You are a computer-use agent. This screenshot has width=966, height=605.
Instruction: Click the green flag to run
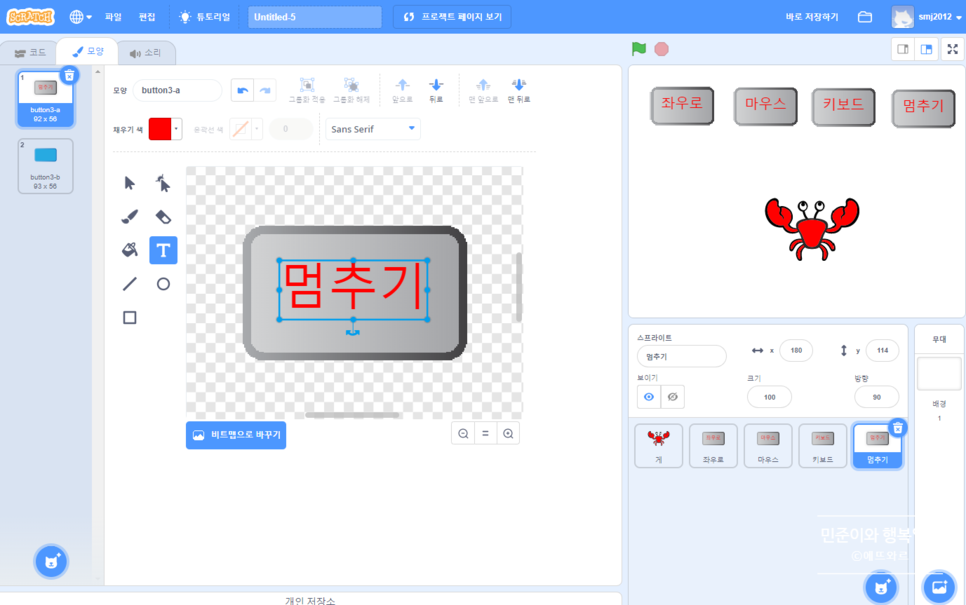tap(639, 49)
